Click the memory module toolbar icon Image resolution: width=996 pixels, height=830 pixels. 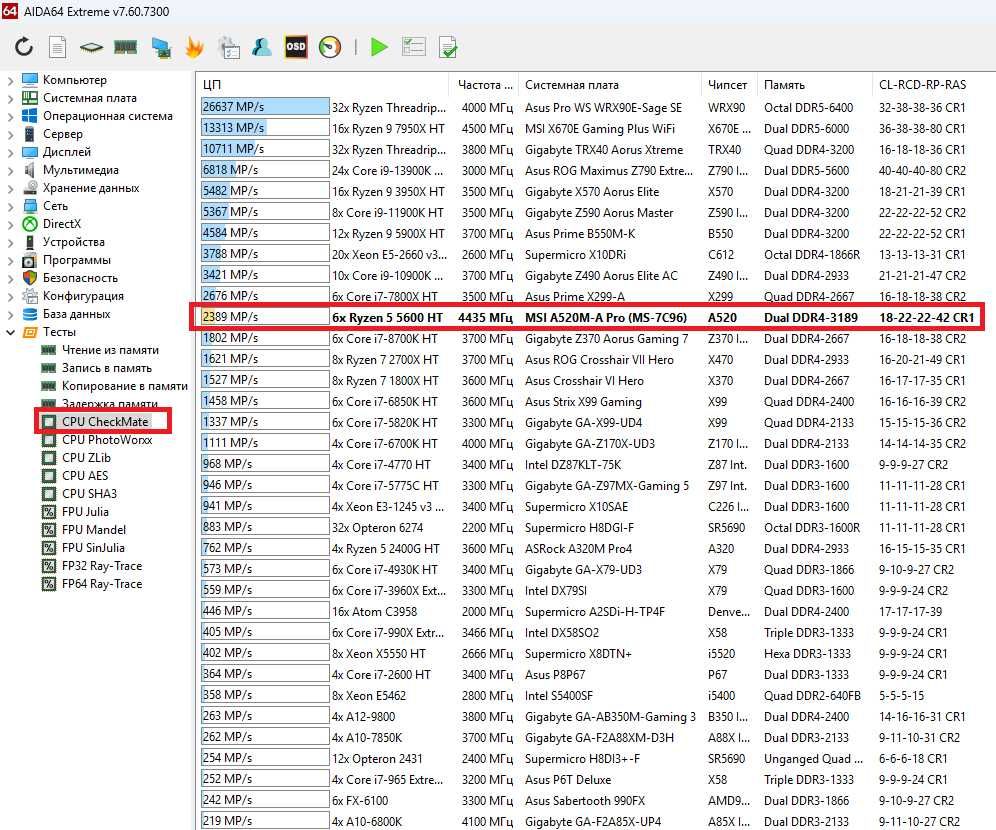pyautogui.click(x=125, y=47)
